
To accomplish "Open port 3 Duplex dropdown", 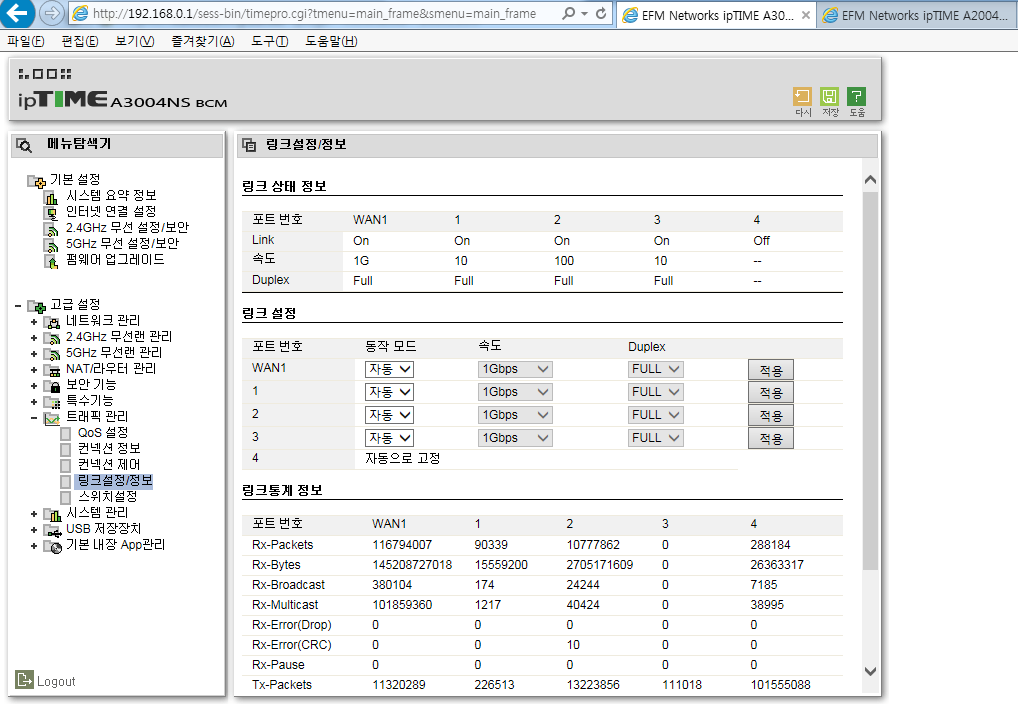I will coord(656,438).
